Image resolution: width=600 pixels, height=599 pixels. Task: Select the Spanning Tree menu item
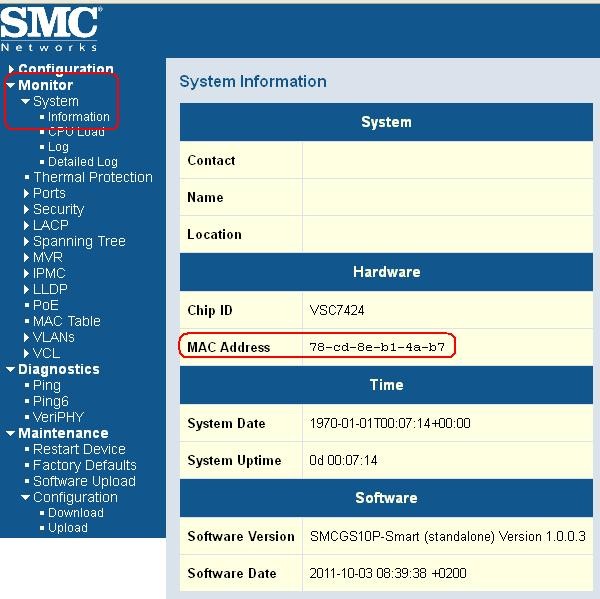[79, 242]
